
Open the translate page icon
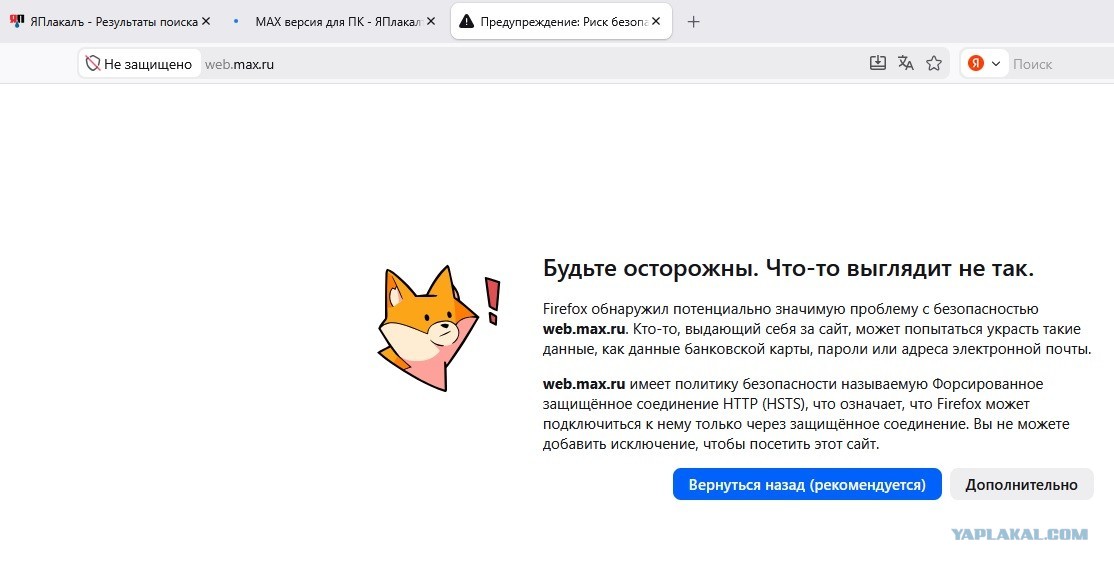pyautogui.click(x=906, y=63)
